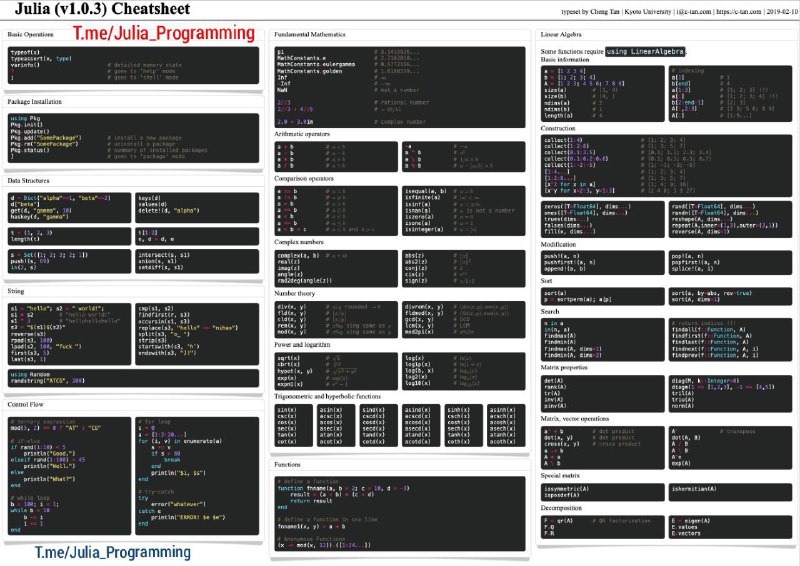
Task: Click the error("whatever") code line
Action: (178, 504)
